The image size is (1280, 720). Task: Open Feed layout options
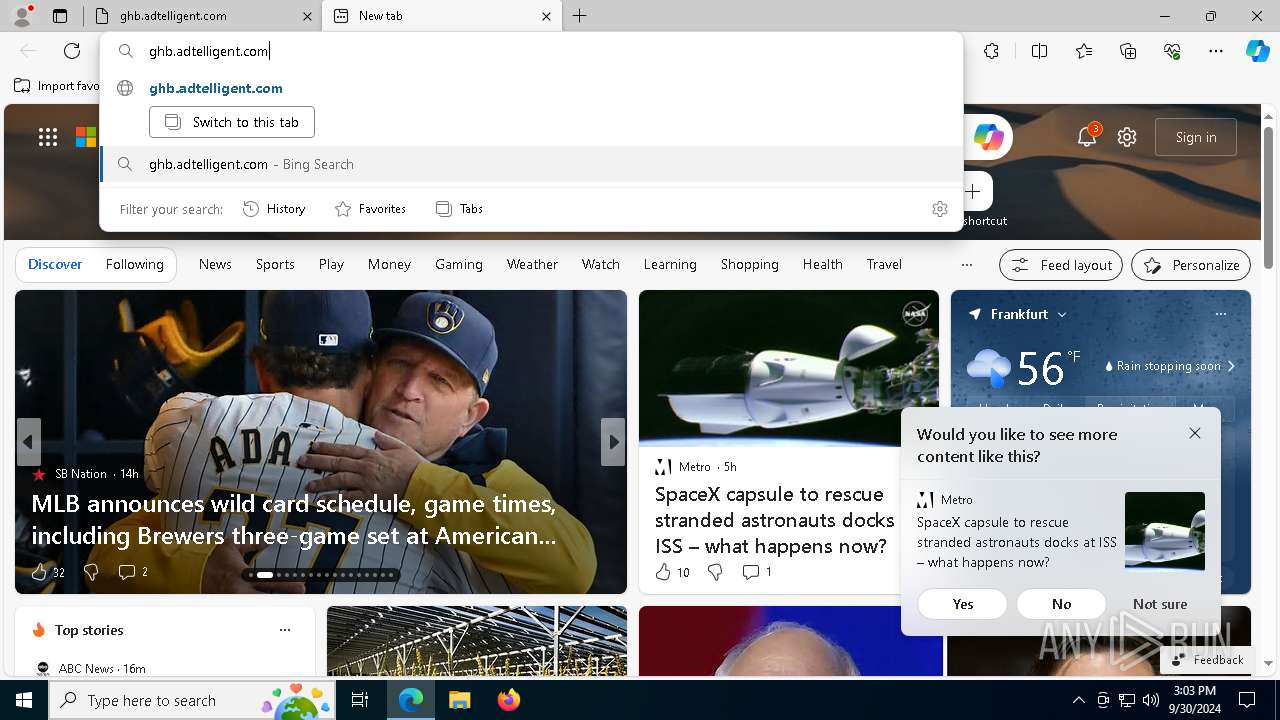coord(1061,265)
